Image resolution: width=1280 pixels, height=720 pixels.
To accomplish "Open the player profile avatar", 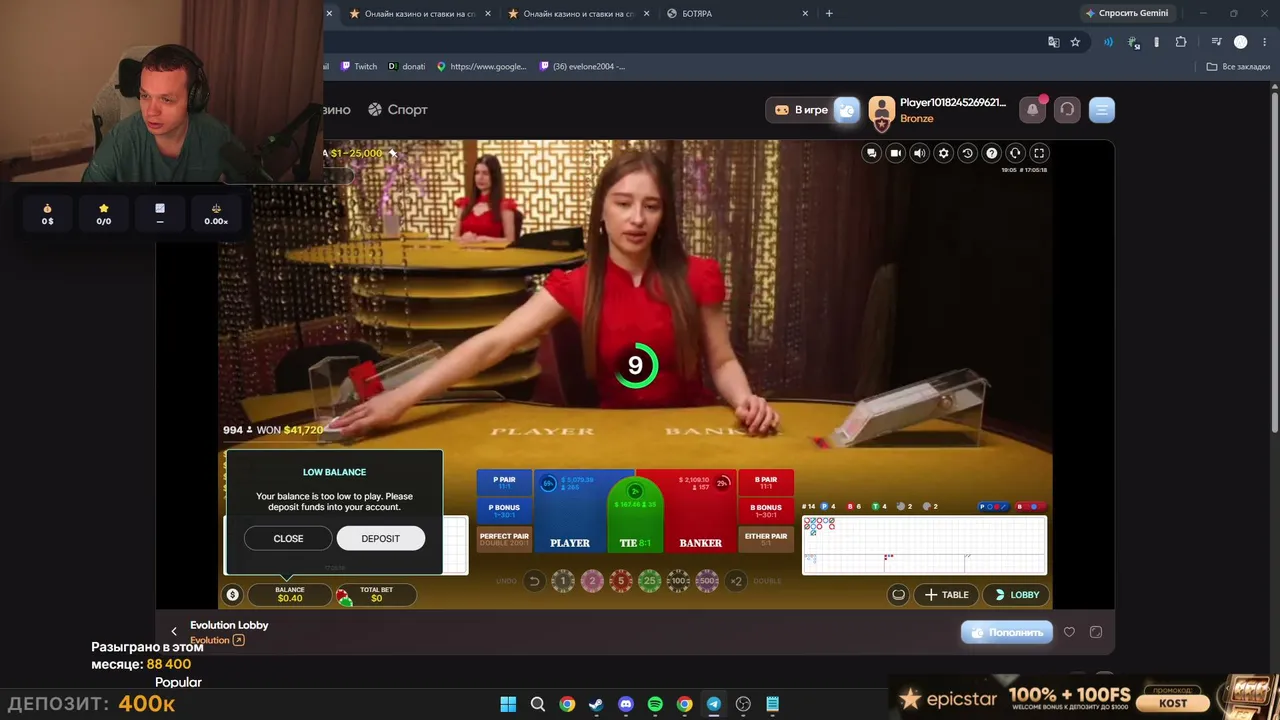I will click(x=881, y=110).
